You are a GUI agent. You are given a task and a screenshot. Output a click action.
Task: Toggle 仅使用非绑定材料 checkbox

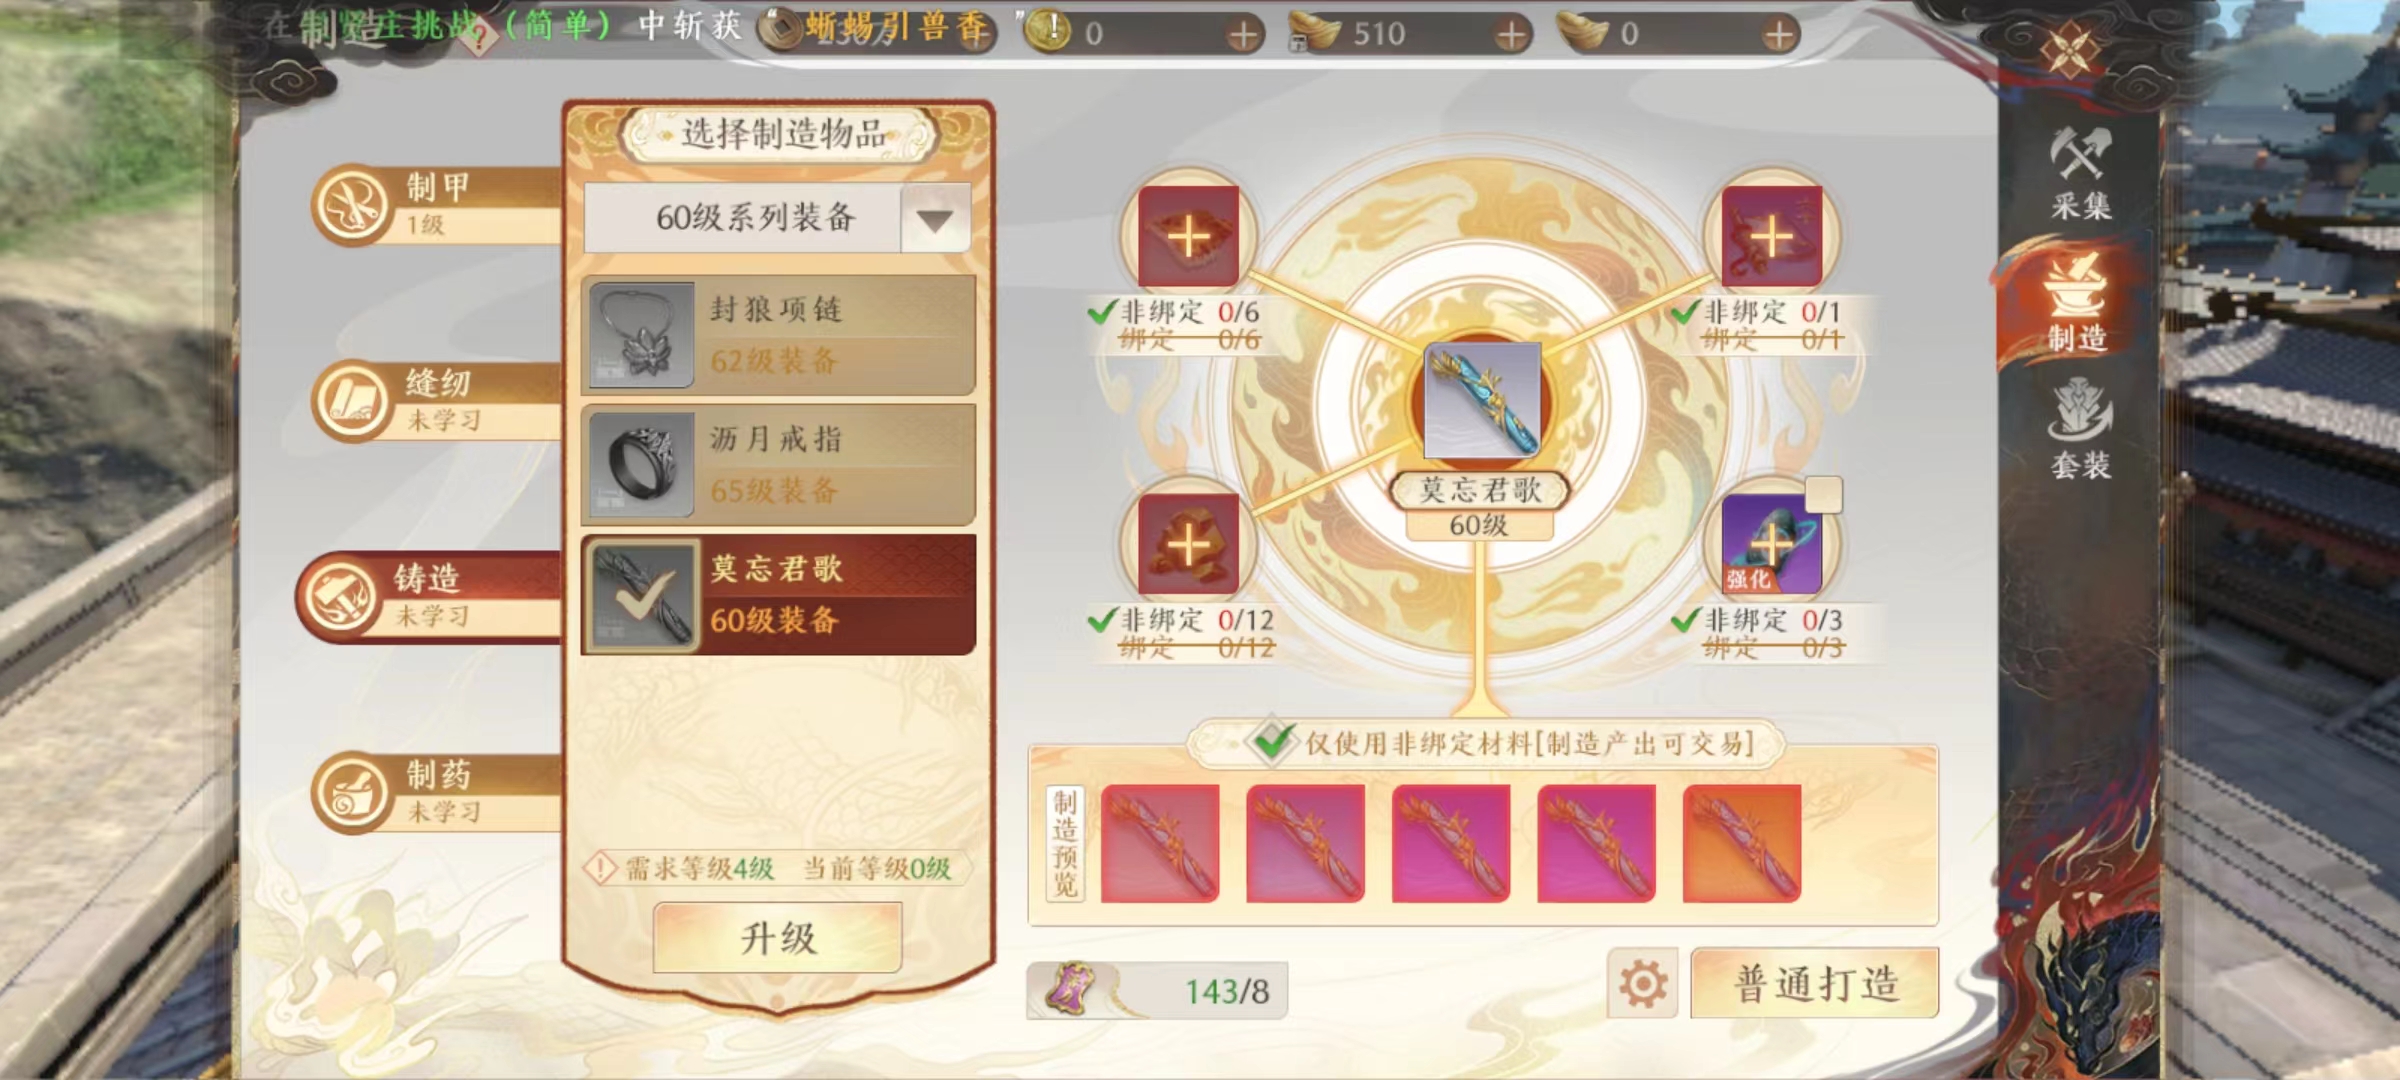pyautogui.click(x=1271, y=742)
